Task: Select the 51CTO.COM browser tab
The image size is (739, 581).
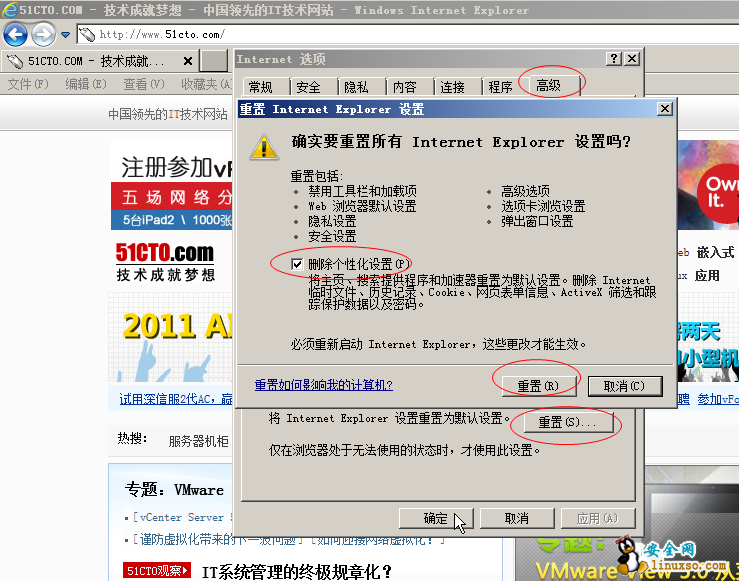Action: tap(99, 61)
